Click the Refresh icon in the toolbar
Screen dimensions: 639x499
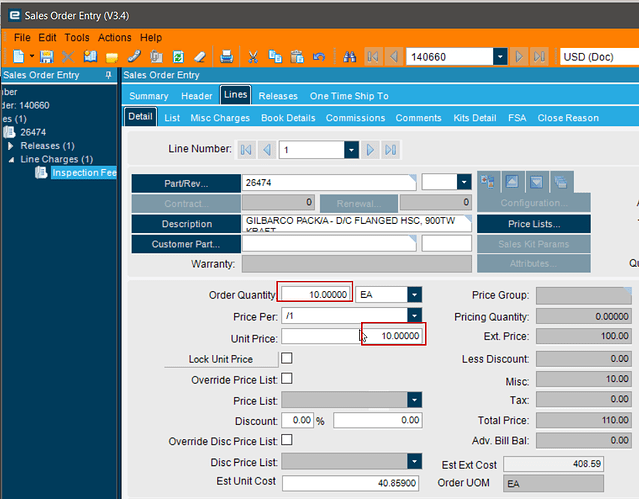pyautogui.click(x=177, y=57)
